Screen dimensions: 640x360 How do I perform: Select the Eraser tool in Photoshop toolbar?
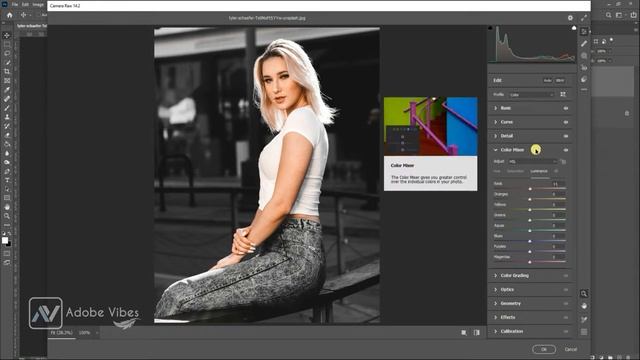pyautogui.click(x=7, y=135)
